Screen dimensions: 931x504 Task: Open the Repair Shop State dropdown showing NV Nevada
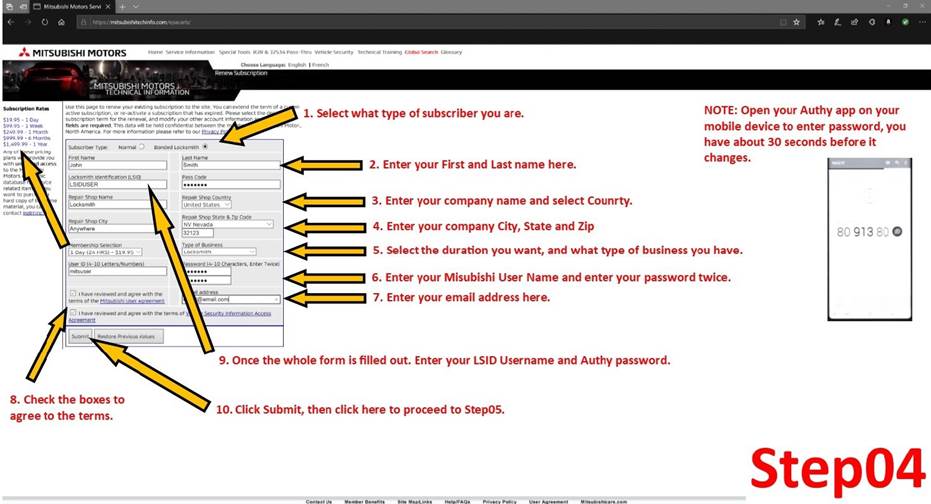[x=227, y=224]
